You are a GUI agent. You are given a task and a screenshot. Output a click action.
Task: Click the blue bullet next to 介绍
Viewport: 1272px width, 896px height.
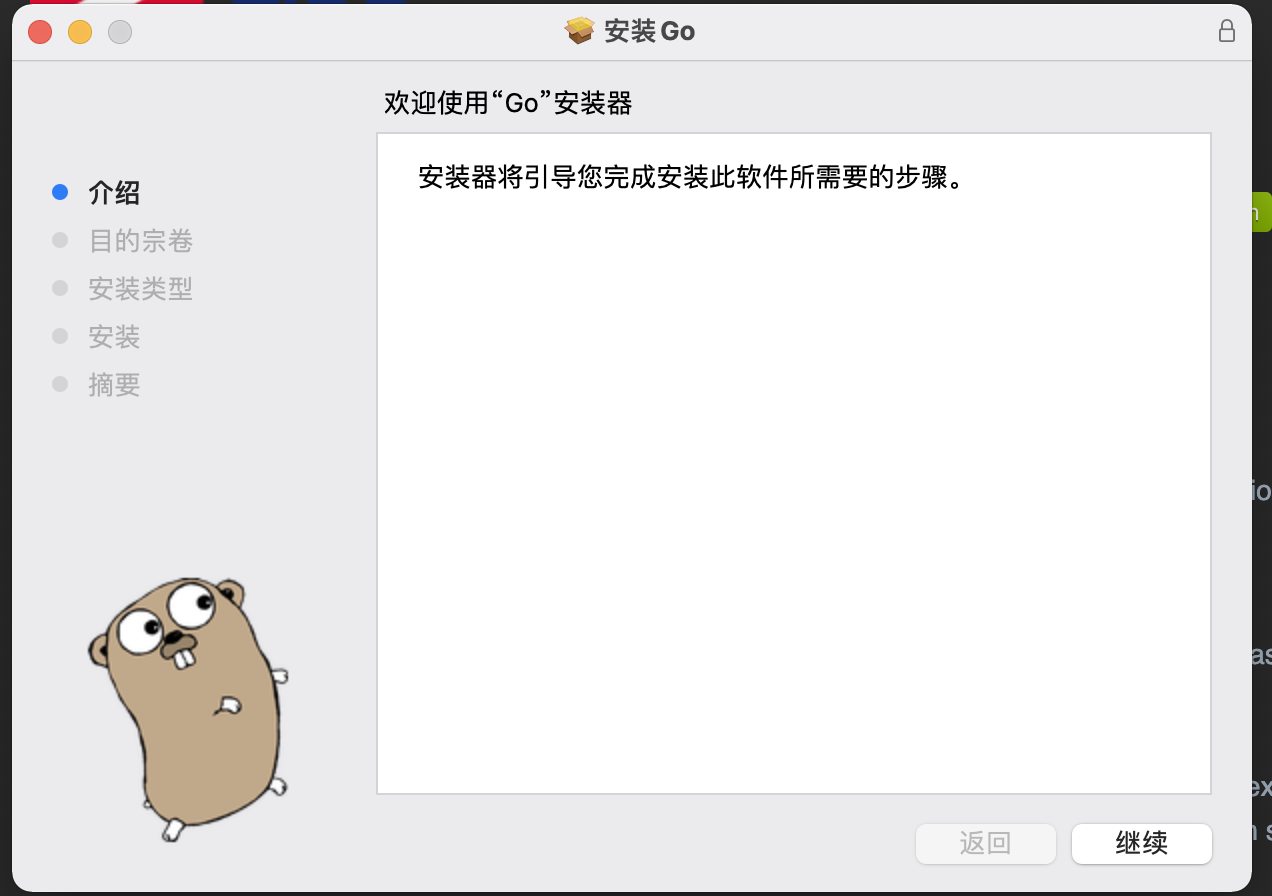click(60, 192)
